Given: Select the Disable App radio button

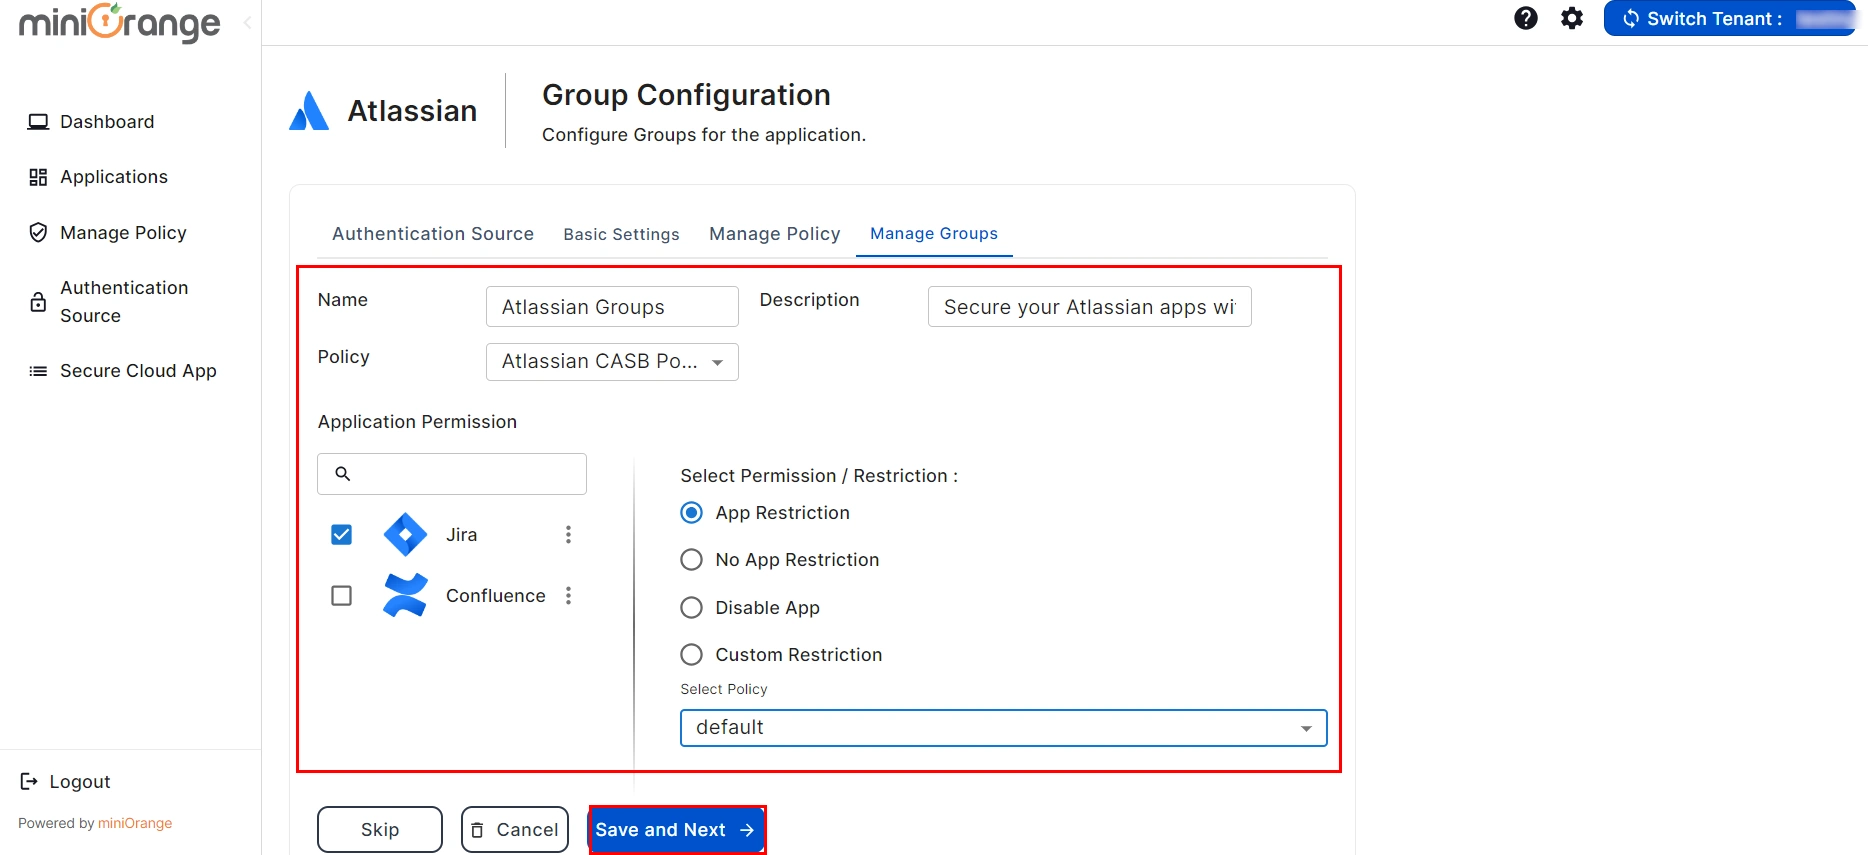Looking at the screenshot, I should 691,608.
